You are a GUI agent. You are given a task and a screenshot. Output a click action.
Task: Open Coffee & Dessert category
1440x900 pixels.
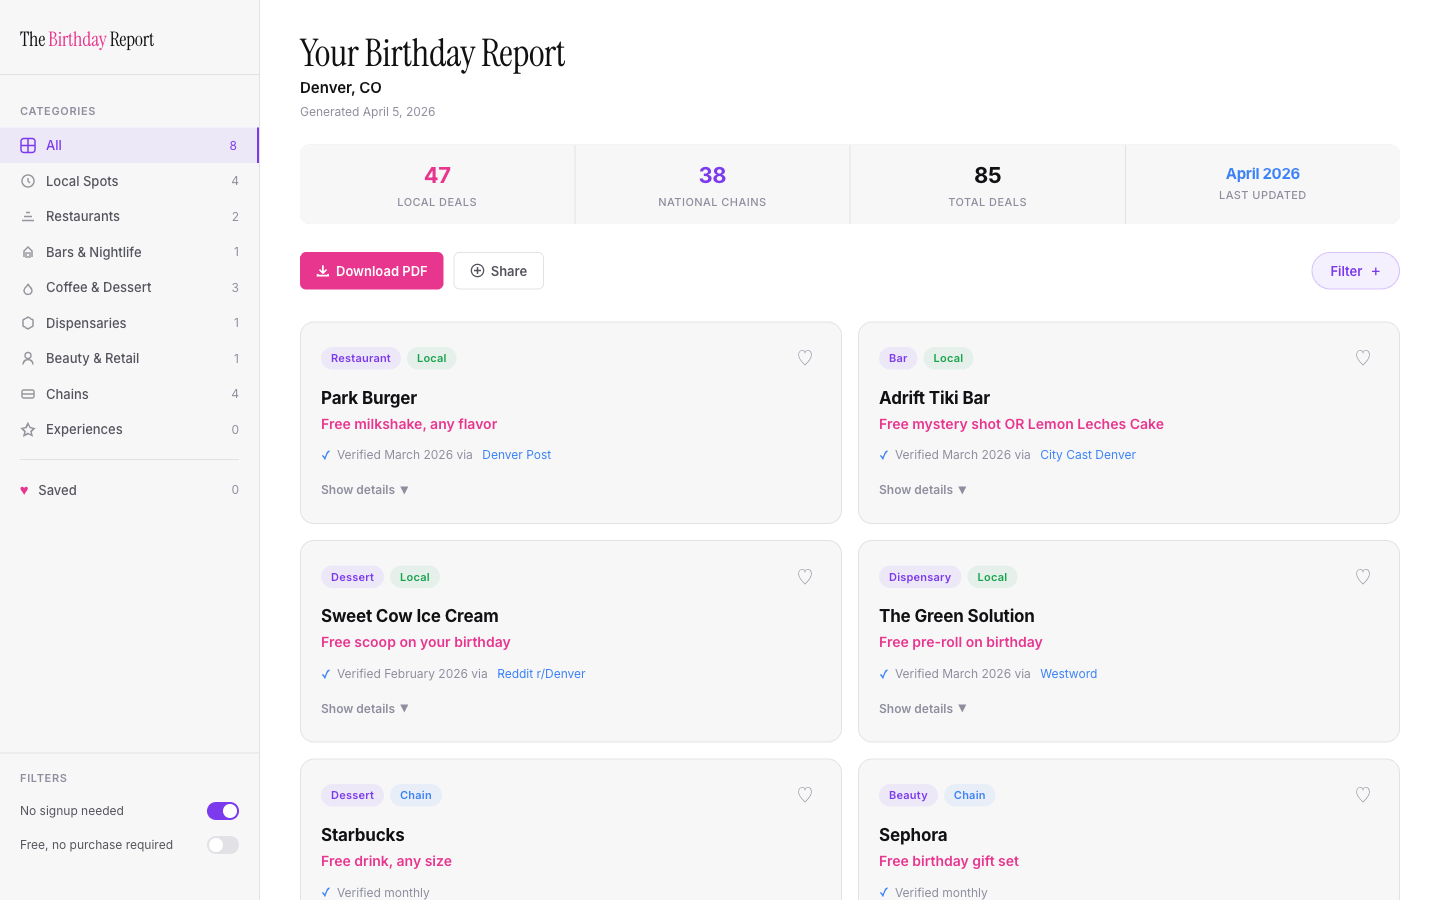pos(129,287)
